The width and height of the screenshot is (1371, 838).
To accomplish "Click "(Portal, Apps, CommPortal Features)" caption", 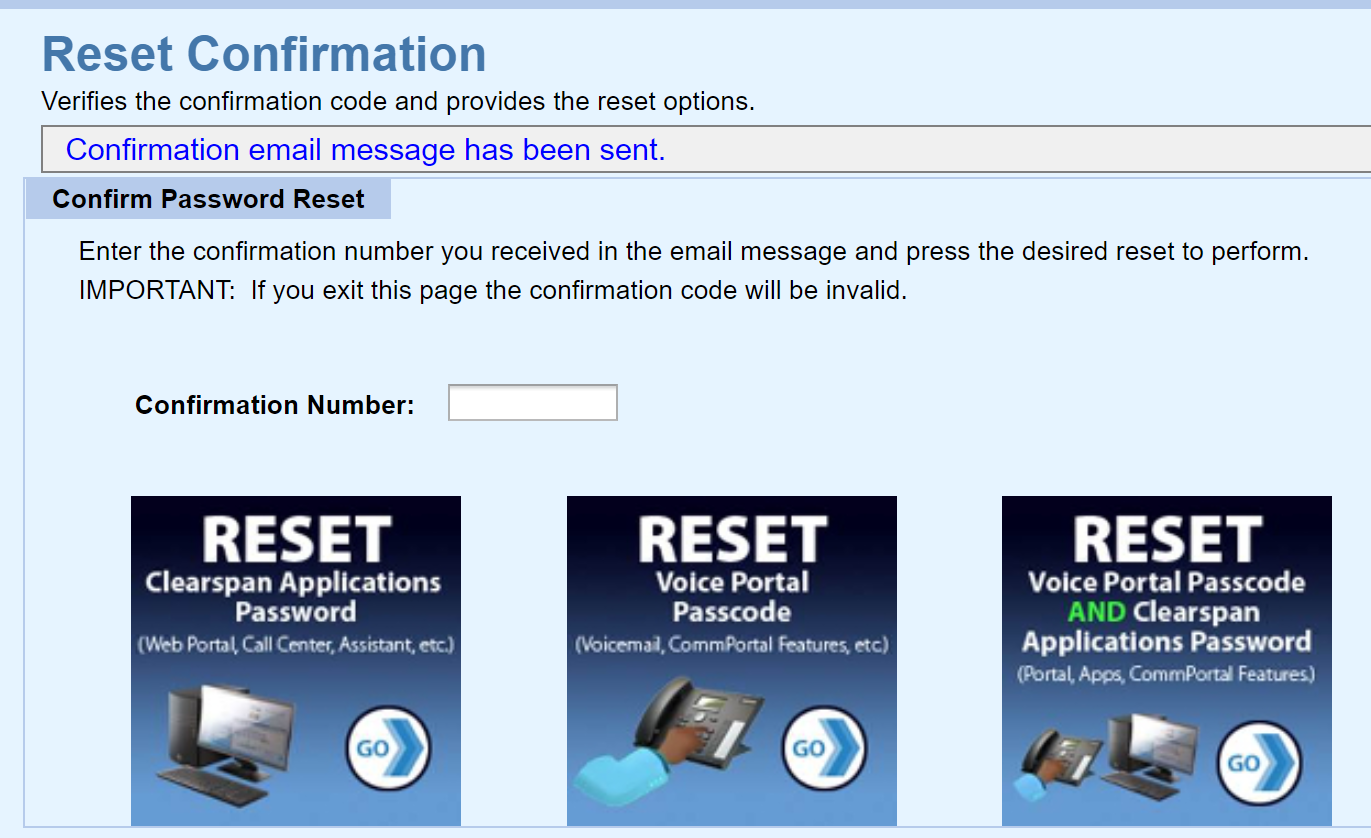I will [1167, 674].
